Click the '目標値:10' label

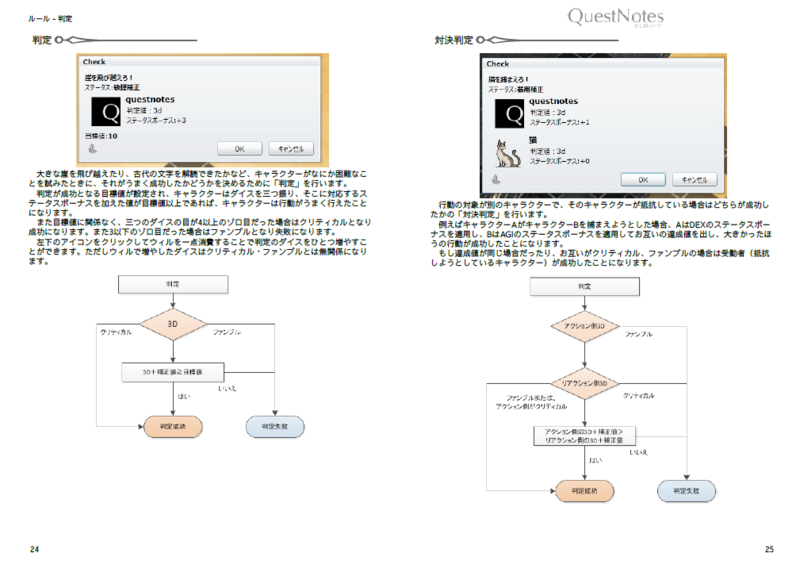coord(101,136)
